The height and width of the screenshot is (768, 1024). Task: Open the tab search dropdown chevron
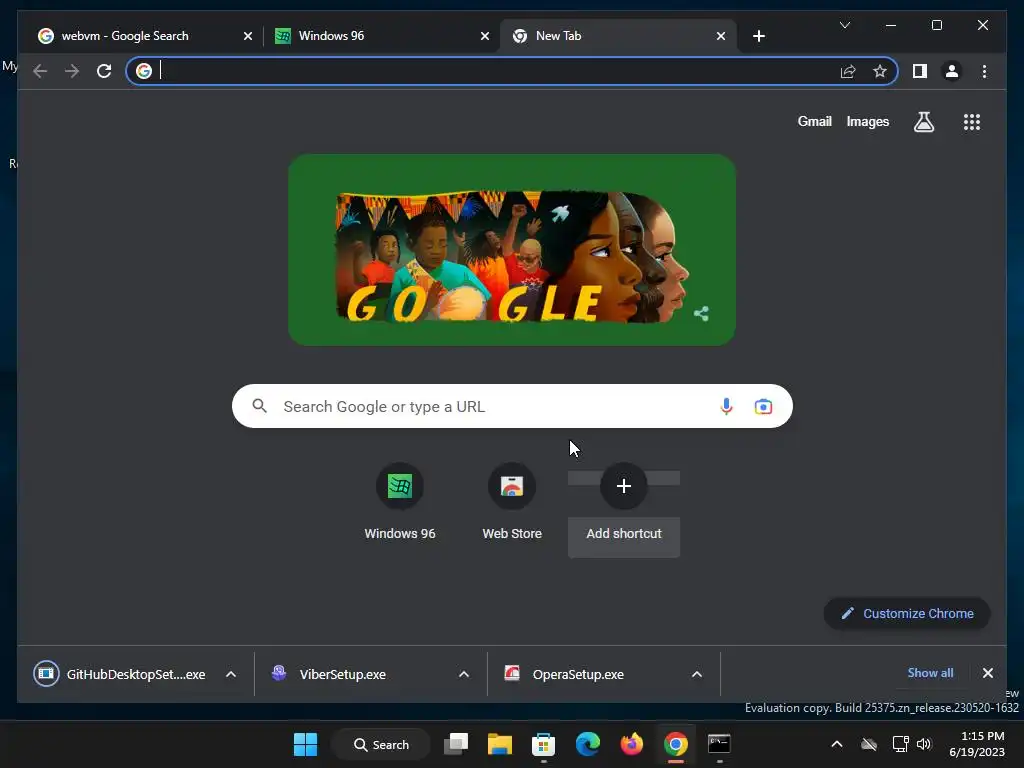(844, 25)
